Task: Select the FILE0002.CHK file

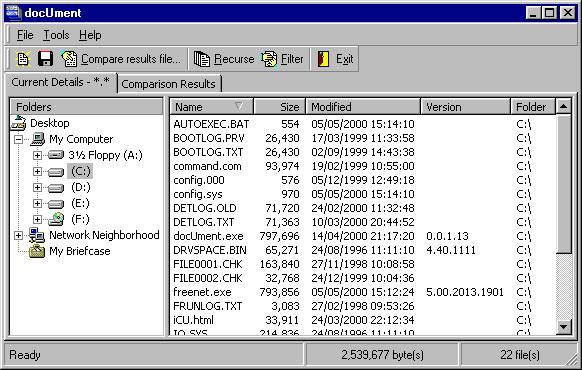Action: coord(207,278)
